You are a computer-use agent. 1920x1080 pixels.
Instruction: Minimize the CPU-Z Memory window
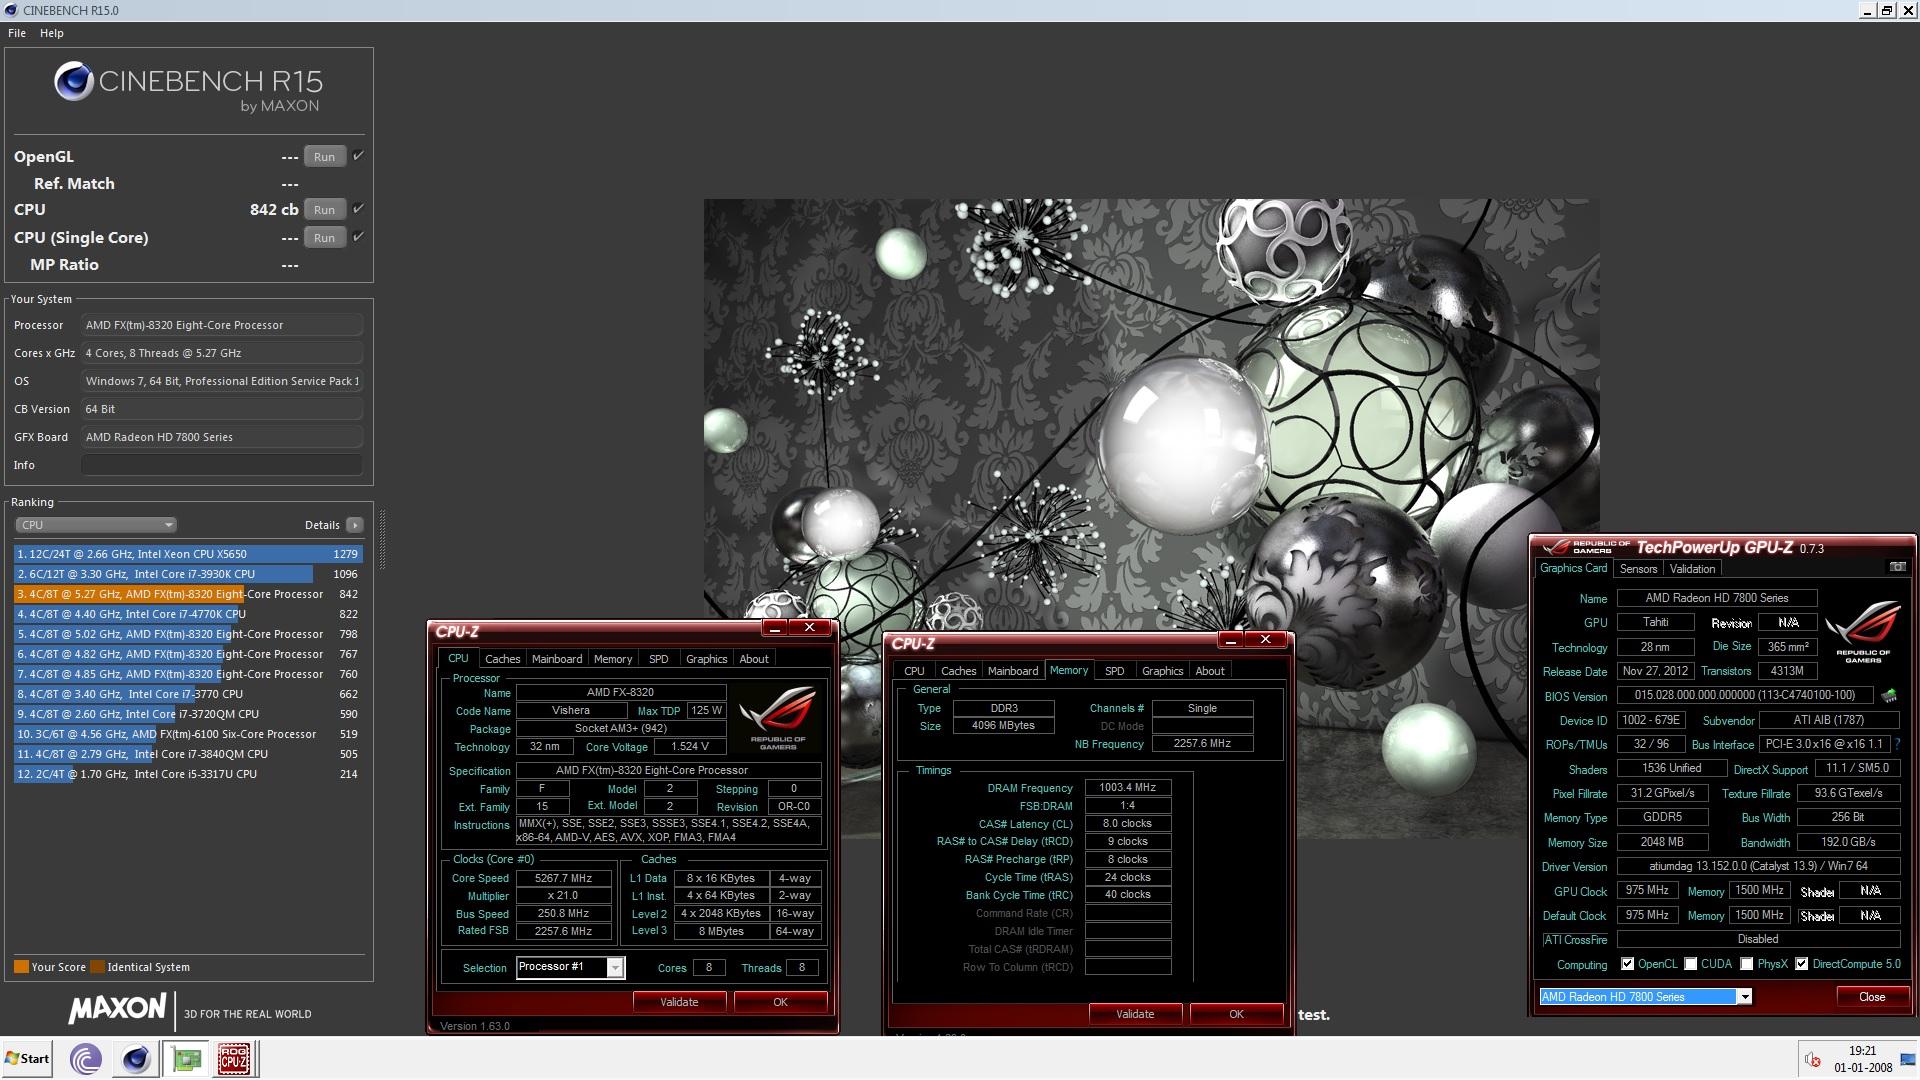tap(1230, 640)
